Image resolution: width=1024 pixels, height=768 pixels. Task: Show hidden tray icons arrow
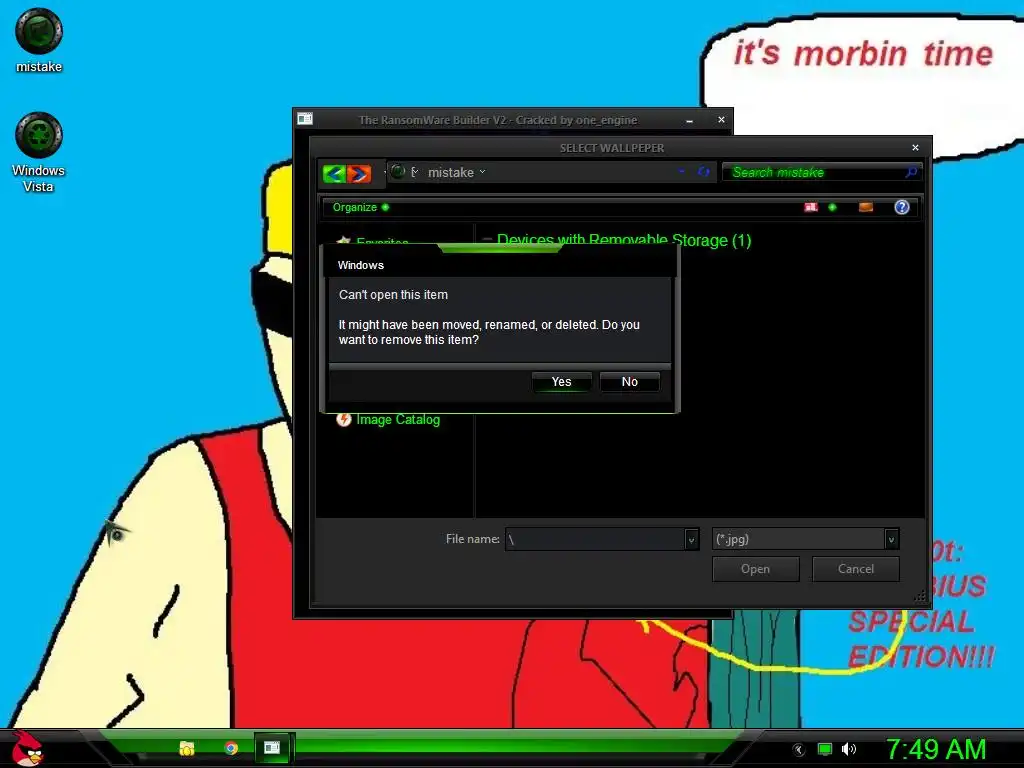(x=799, y=750)
